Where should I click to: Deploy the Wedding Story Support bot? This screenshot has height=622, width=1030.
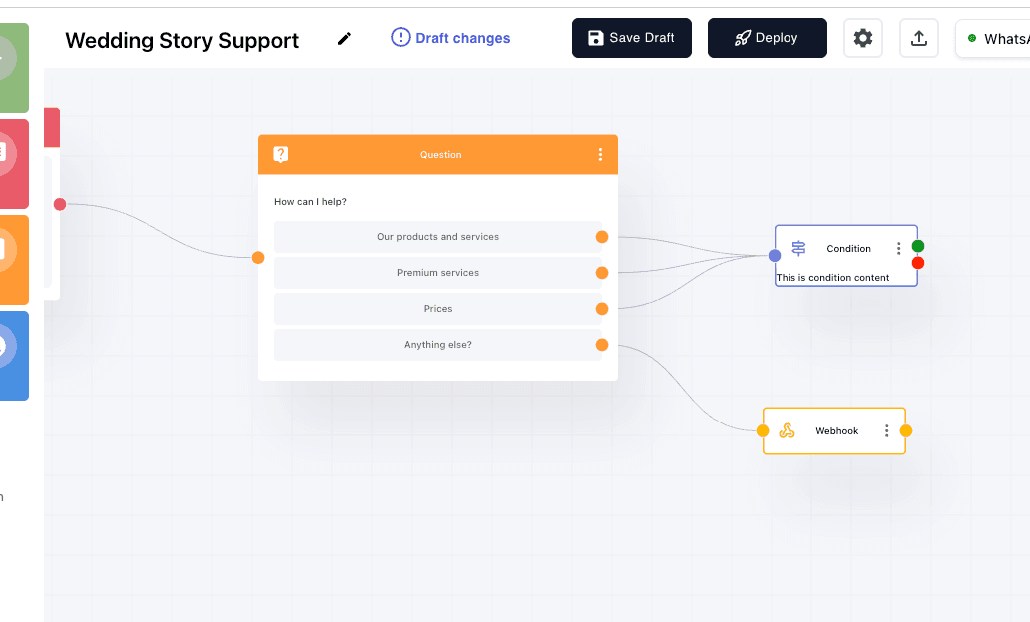(767, 38)
